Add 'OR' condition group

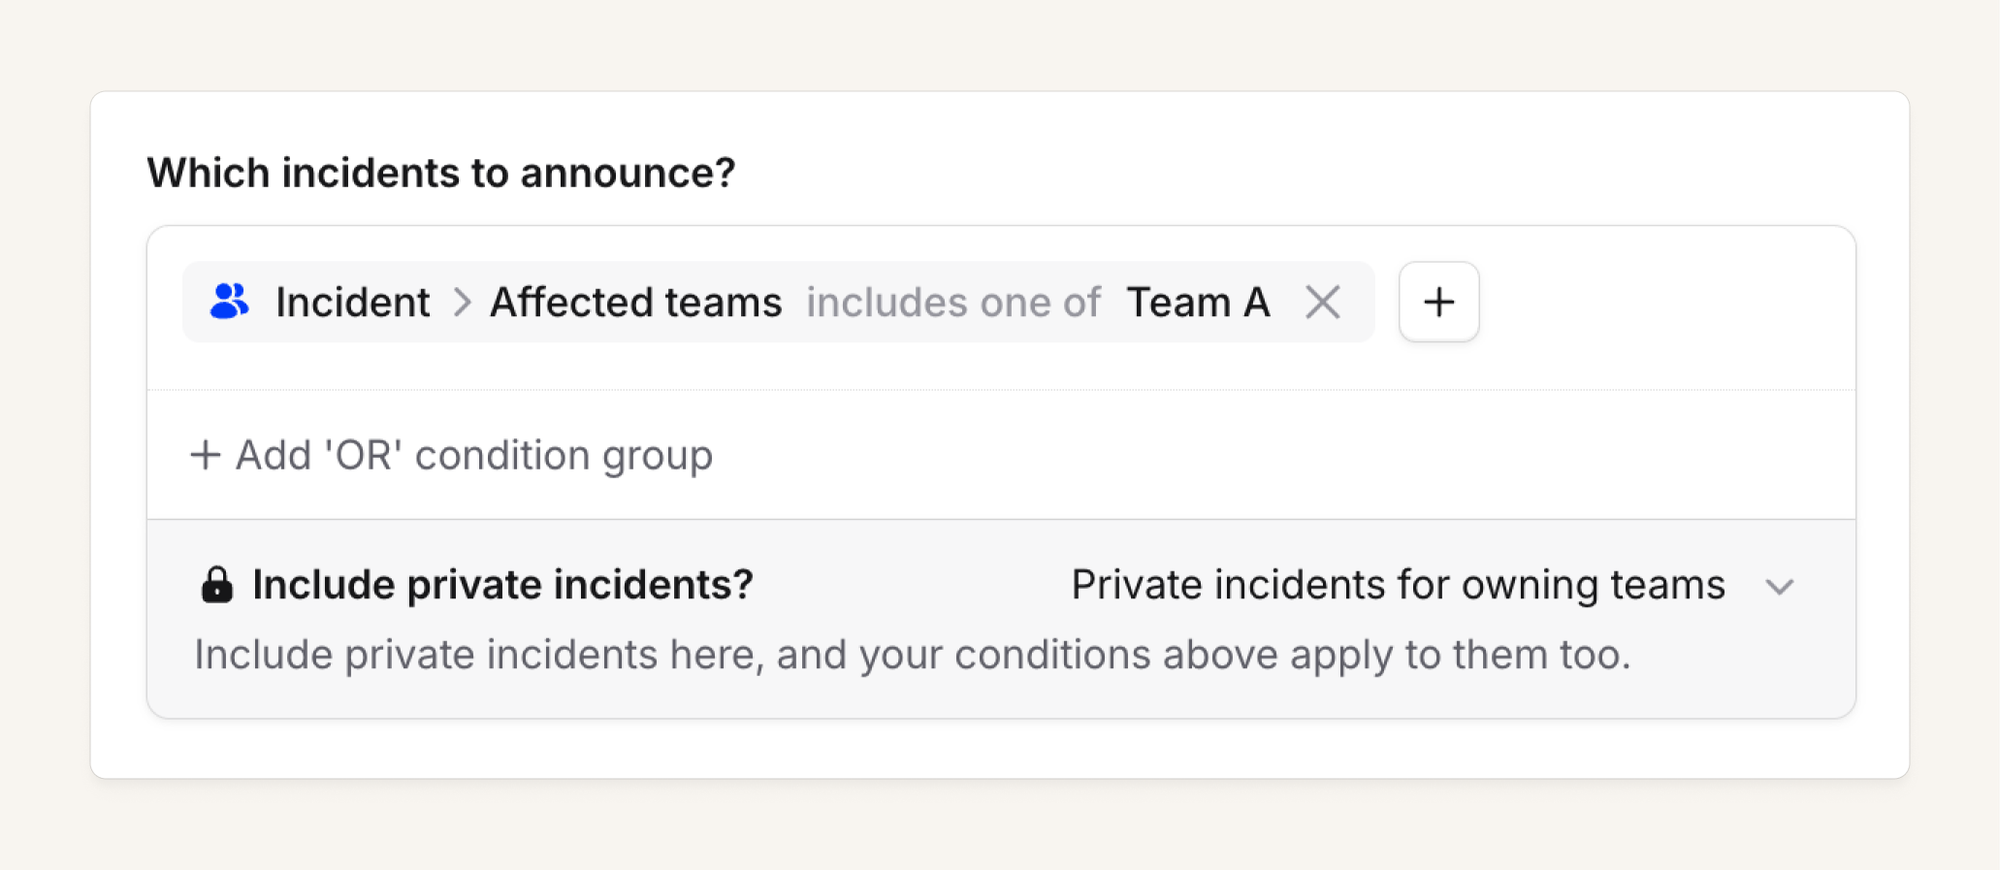pos(451,455)
